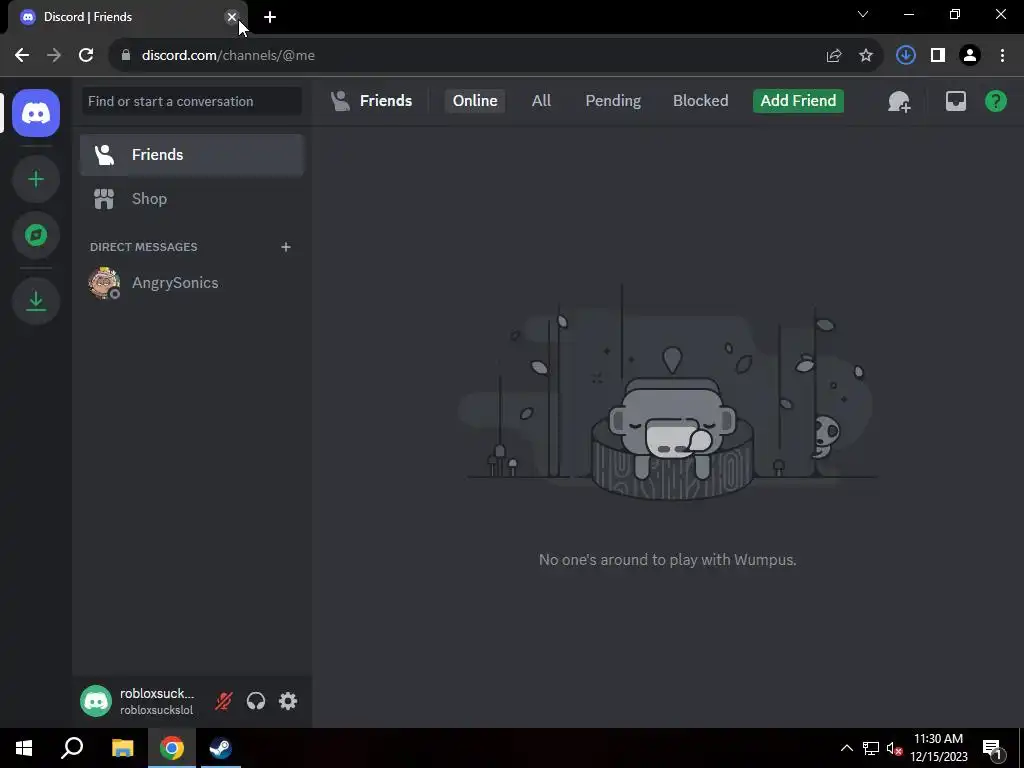Open AngrySonics direct message
The width and height of the screenshot is (1024, 768).
(191, 283)
